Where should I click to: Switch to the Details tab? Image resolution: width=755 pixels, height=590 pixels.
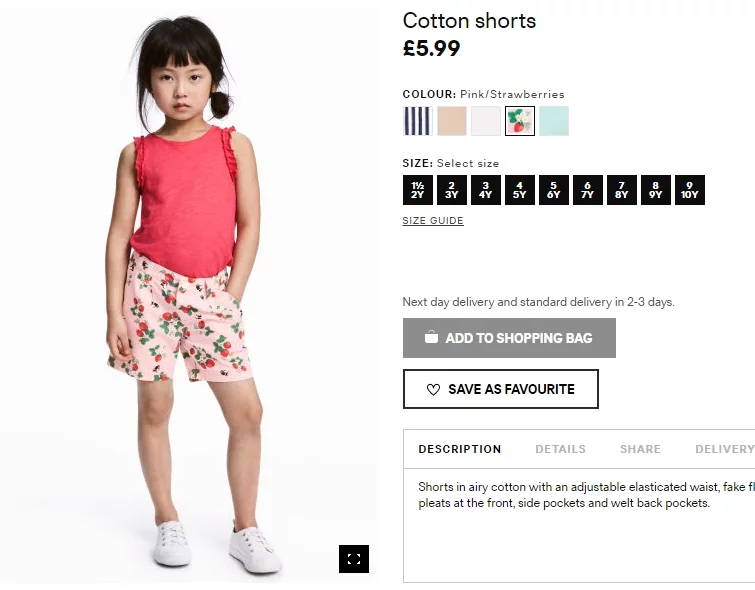(x=560, y=449)
